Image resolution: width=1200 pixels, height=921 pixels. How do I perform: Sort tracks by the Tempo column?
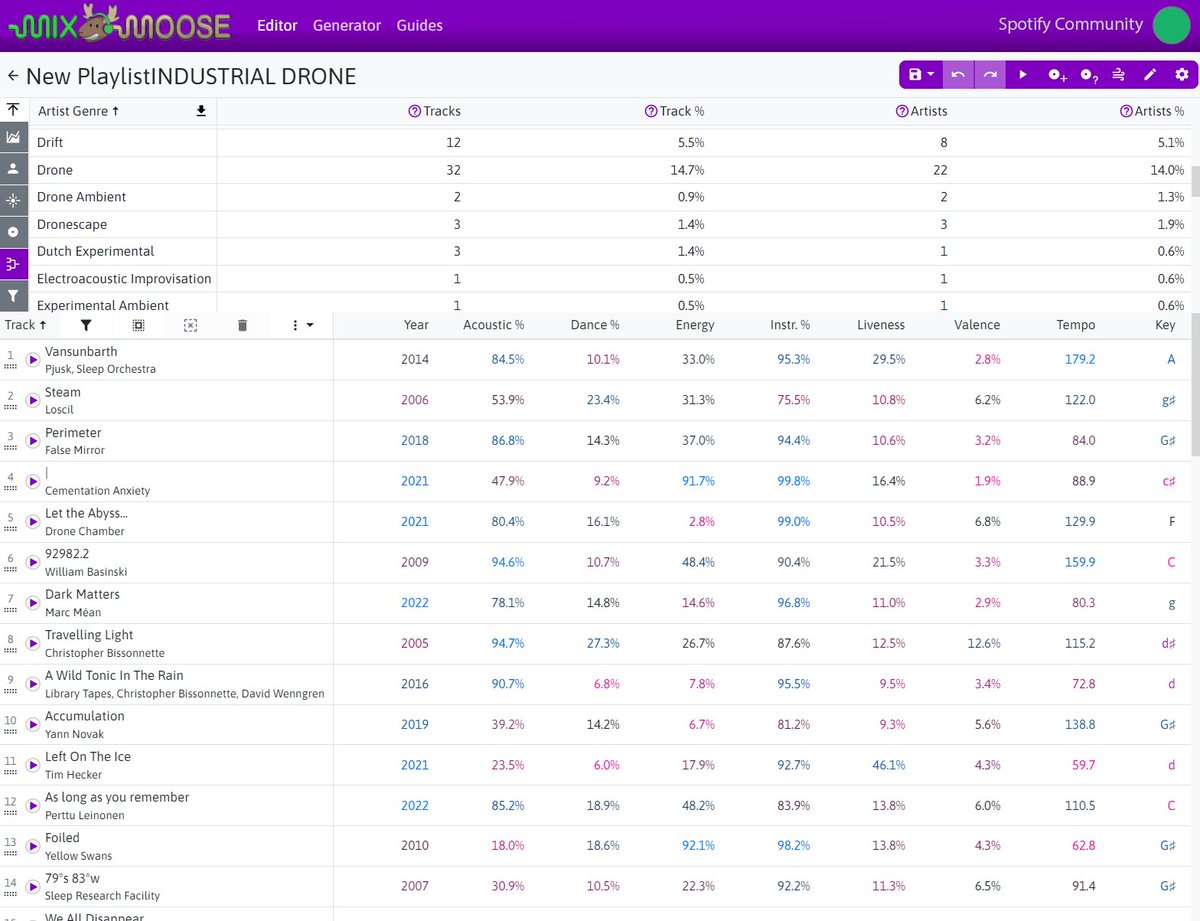(x=1076, y=325)
